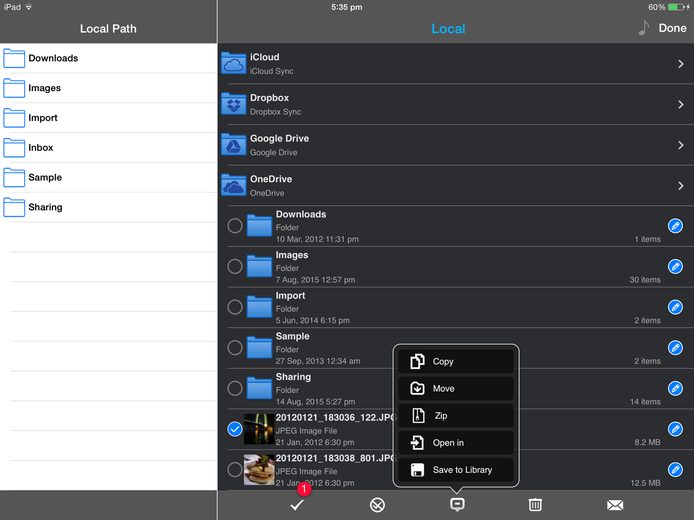Screen dimensions: 694x520
Task: Expand OneDrive row chevron
Action: (x=681, y=186)
